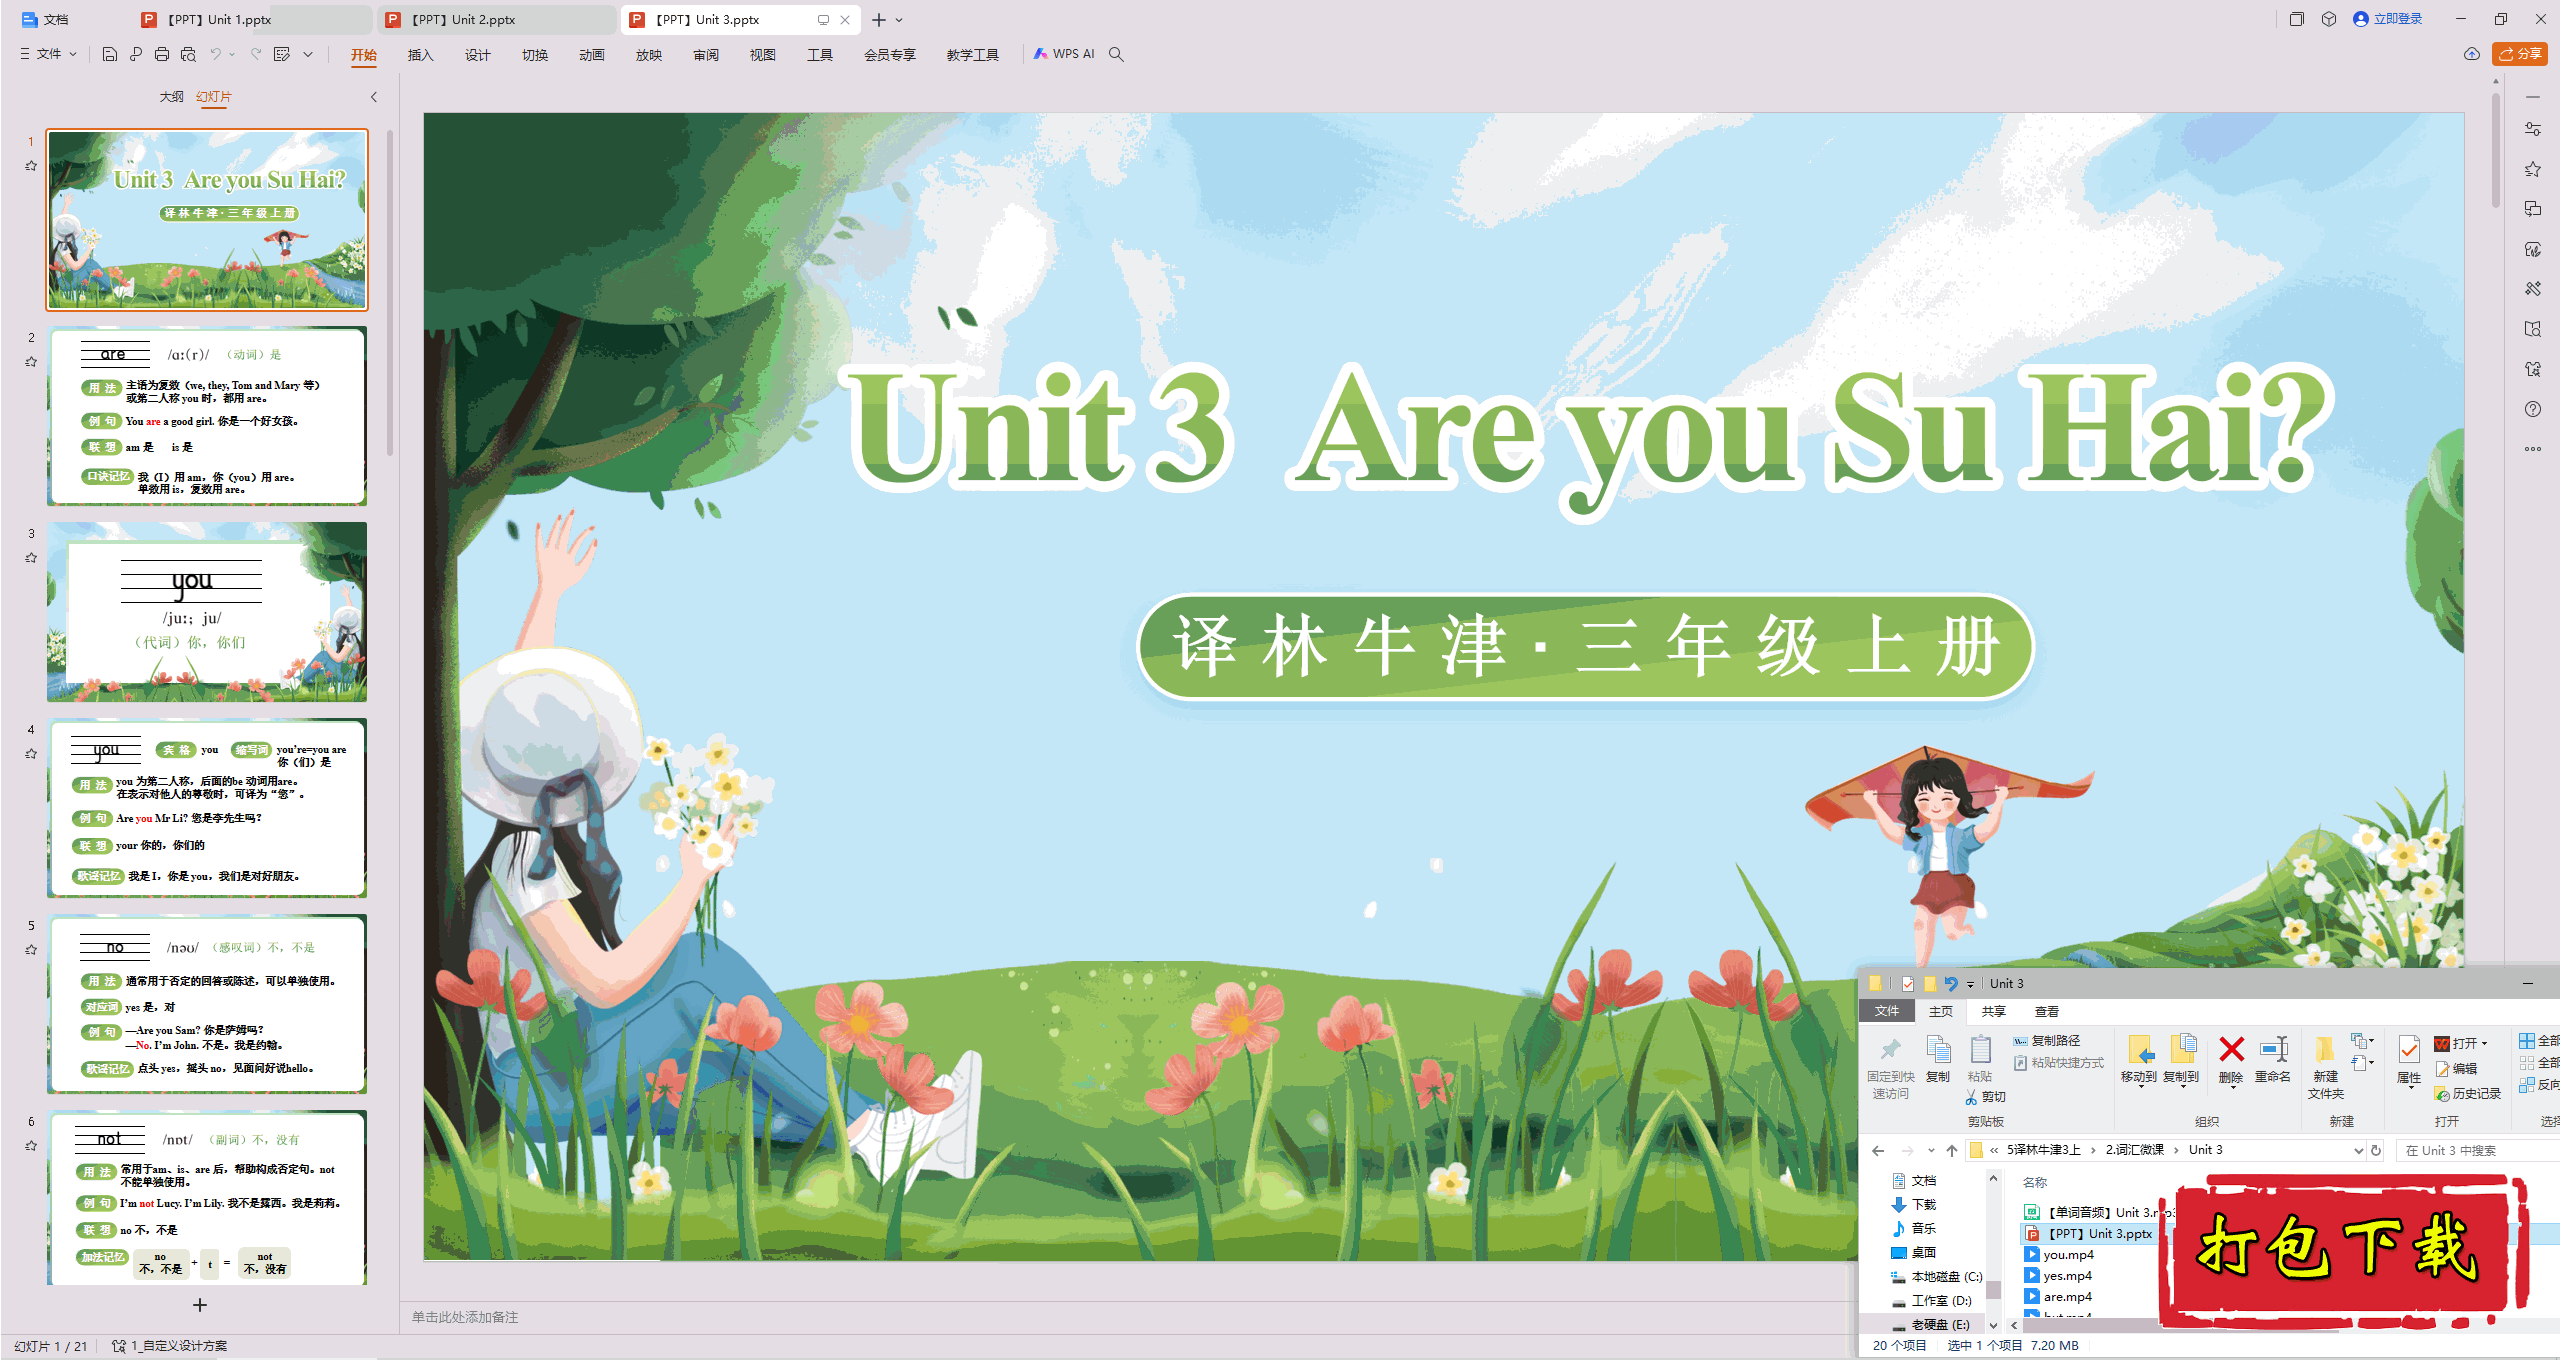Select the slide 4 thumbnail

tap(207, 807)
